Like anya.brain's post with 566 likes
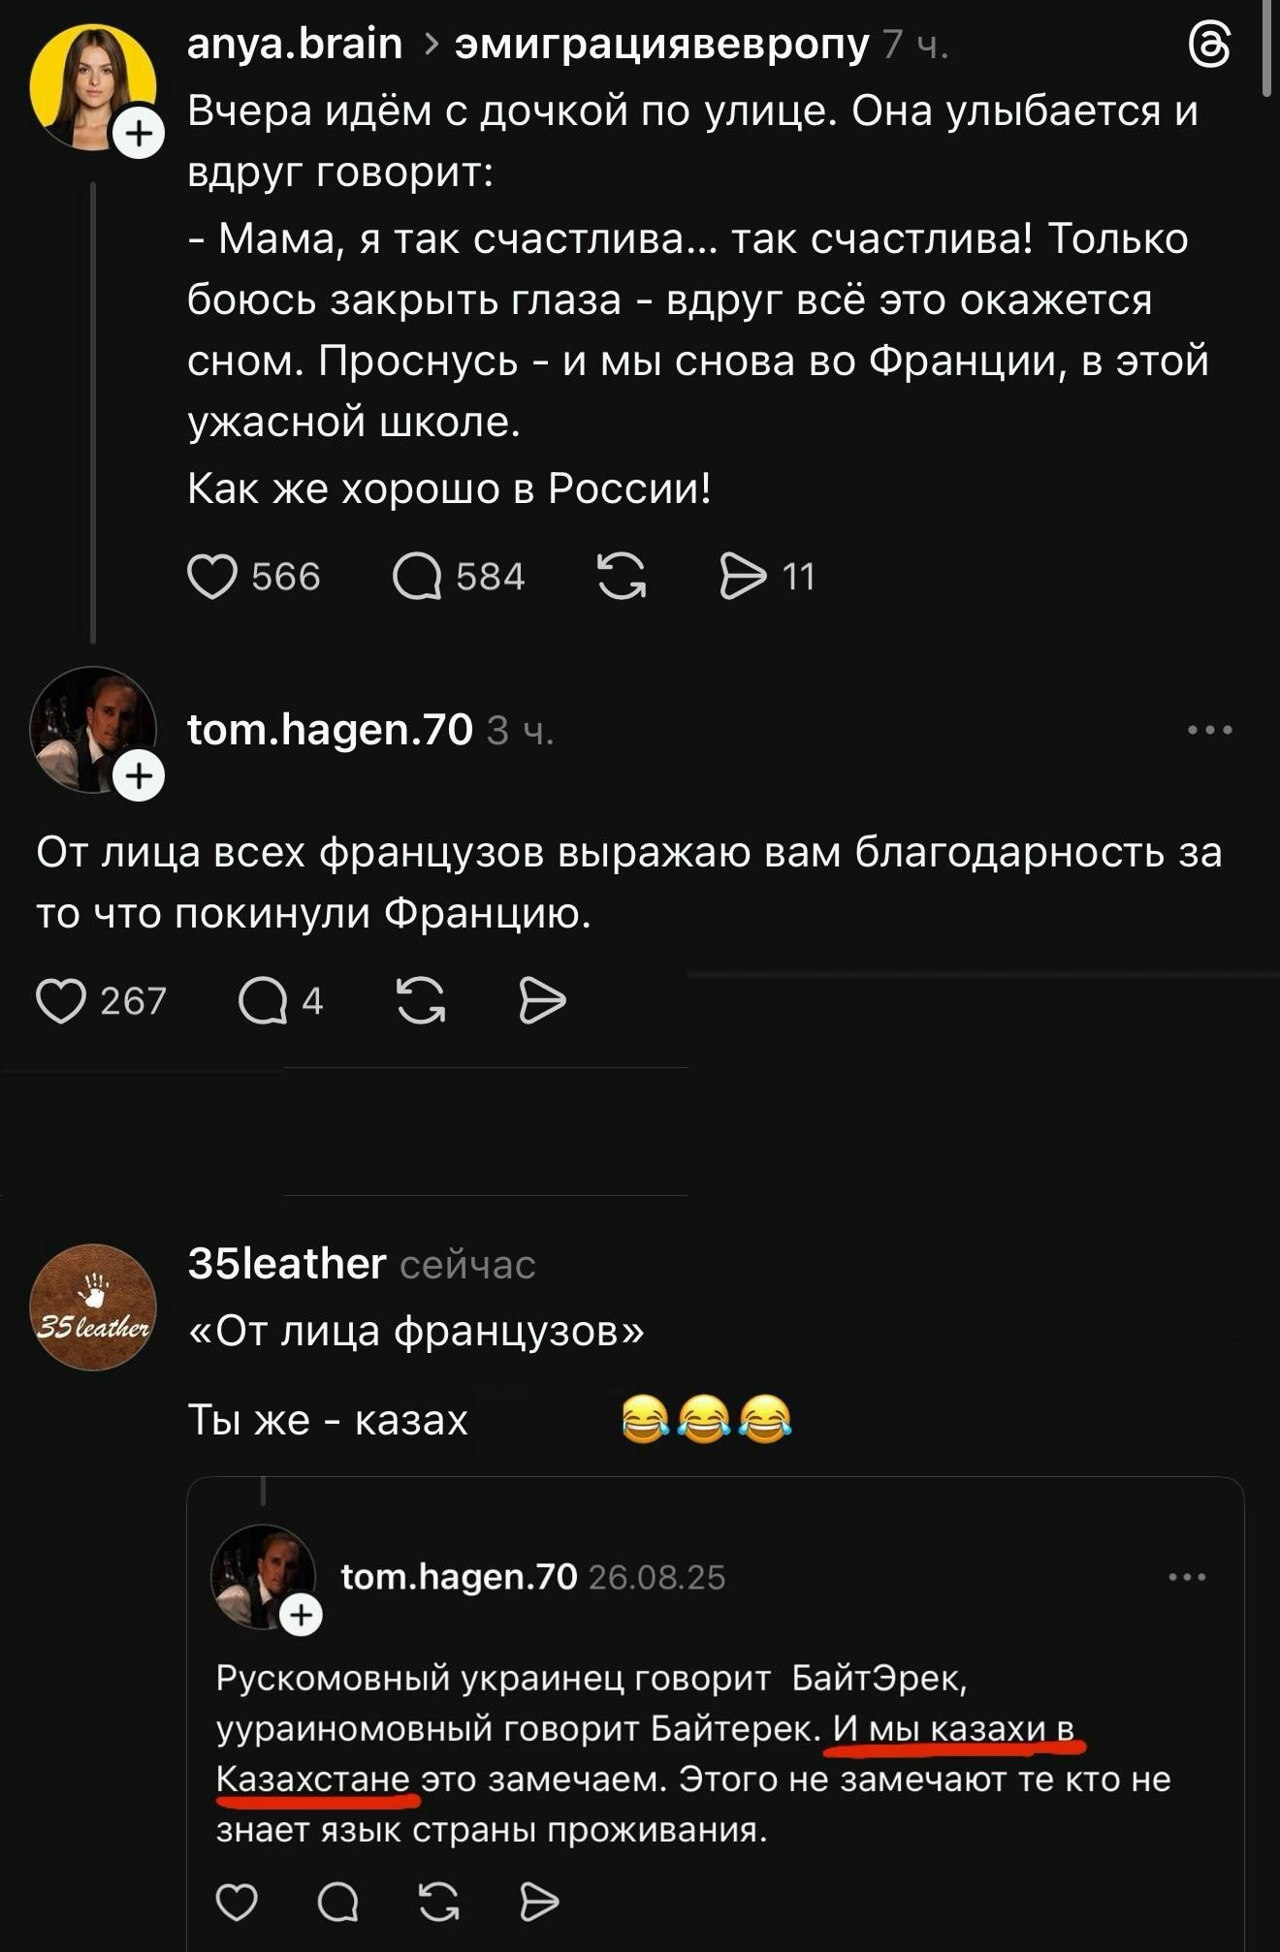Screen dimensions: 1280x1952 pos(212,577)
